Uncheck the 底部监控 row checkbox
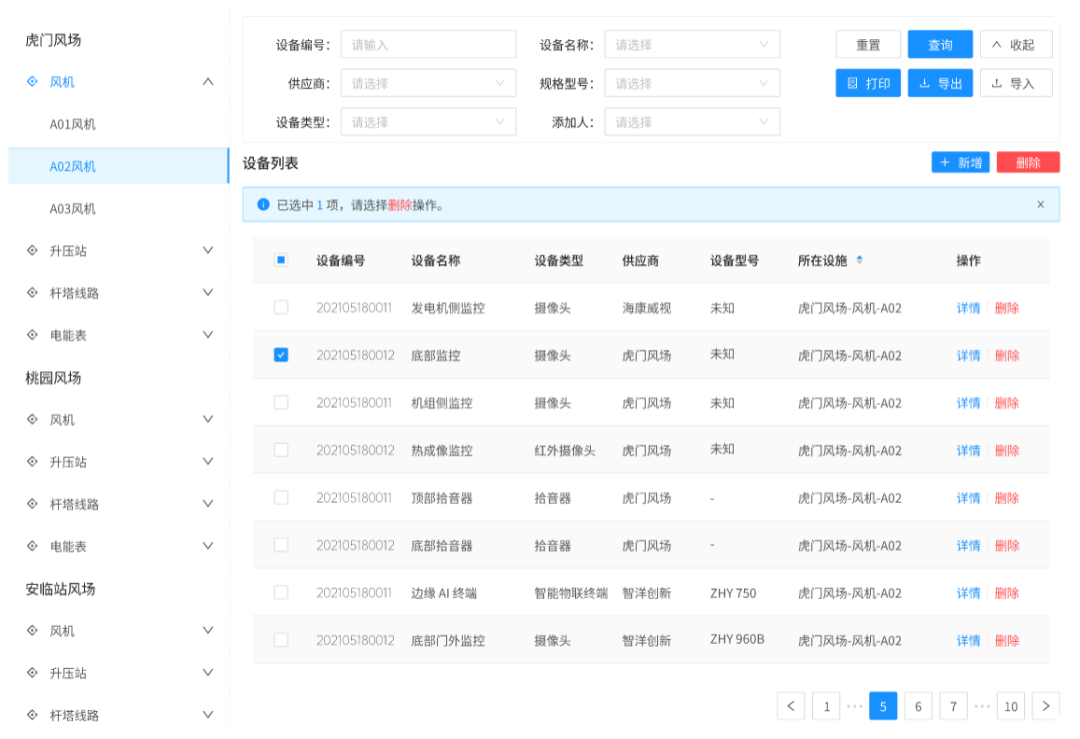Screen dimensions: 1080x739 click(x=281, y=355)
